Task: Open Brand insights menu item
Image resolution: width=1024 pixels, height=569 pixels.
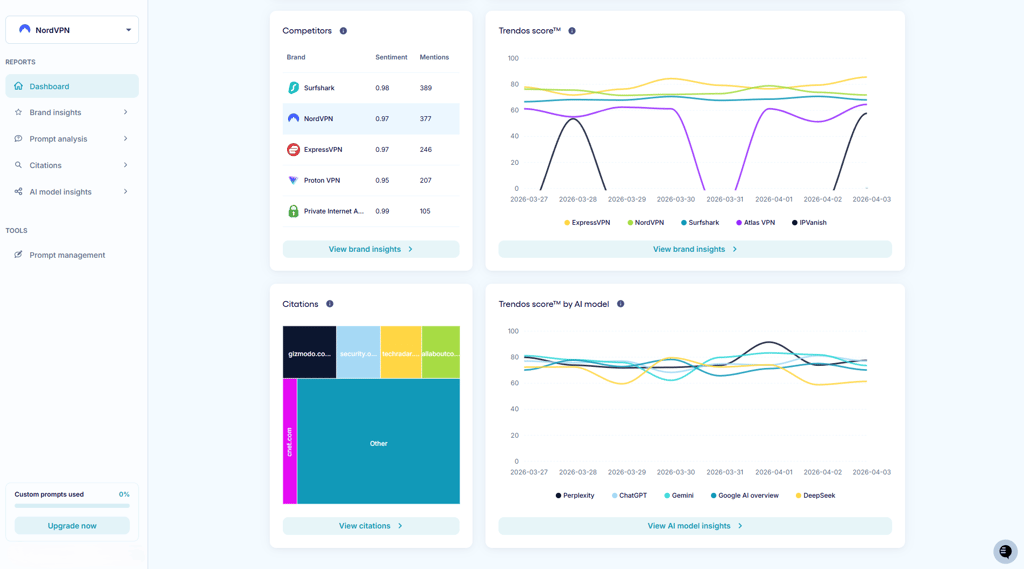Action: coord(72,112)
